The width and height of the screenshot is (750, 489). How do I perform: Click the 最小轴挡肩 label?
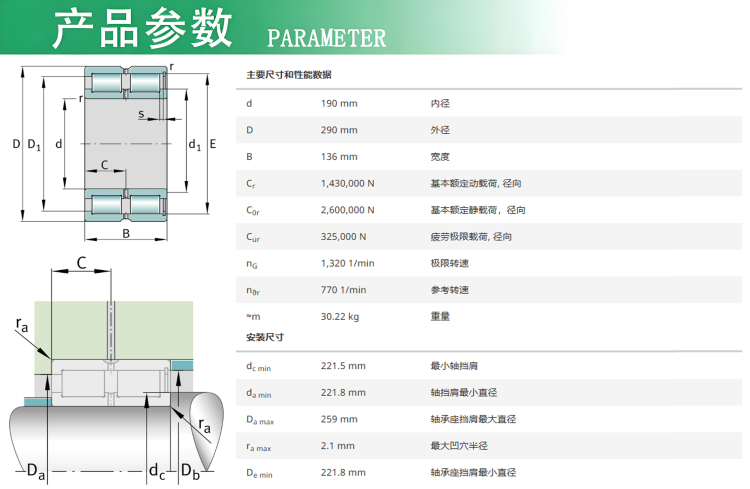pos(454,366)
